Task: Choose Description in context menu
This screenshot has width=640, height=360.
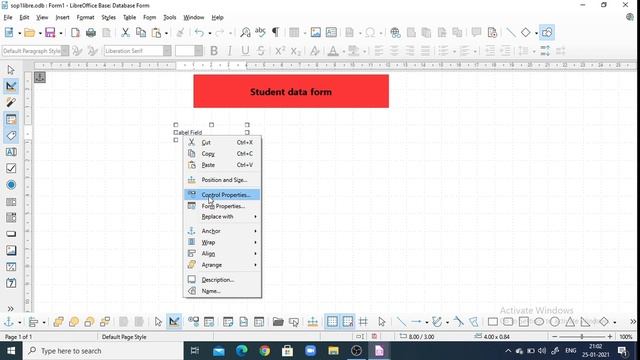Action: point(222,280)
